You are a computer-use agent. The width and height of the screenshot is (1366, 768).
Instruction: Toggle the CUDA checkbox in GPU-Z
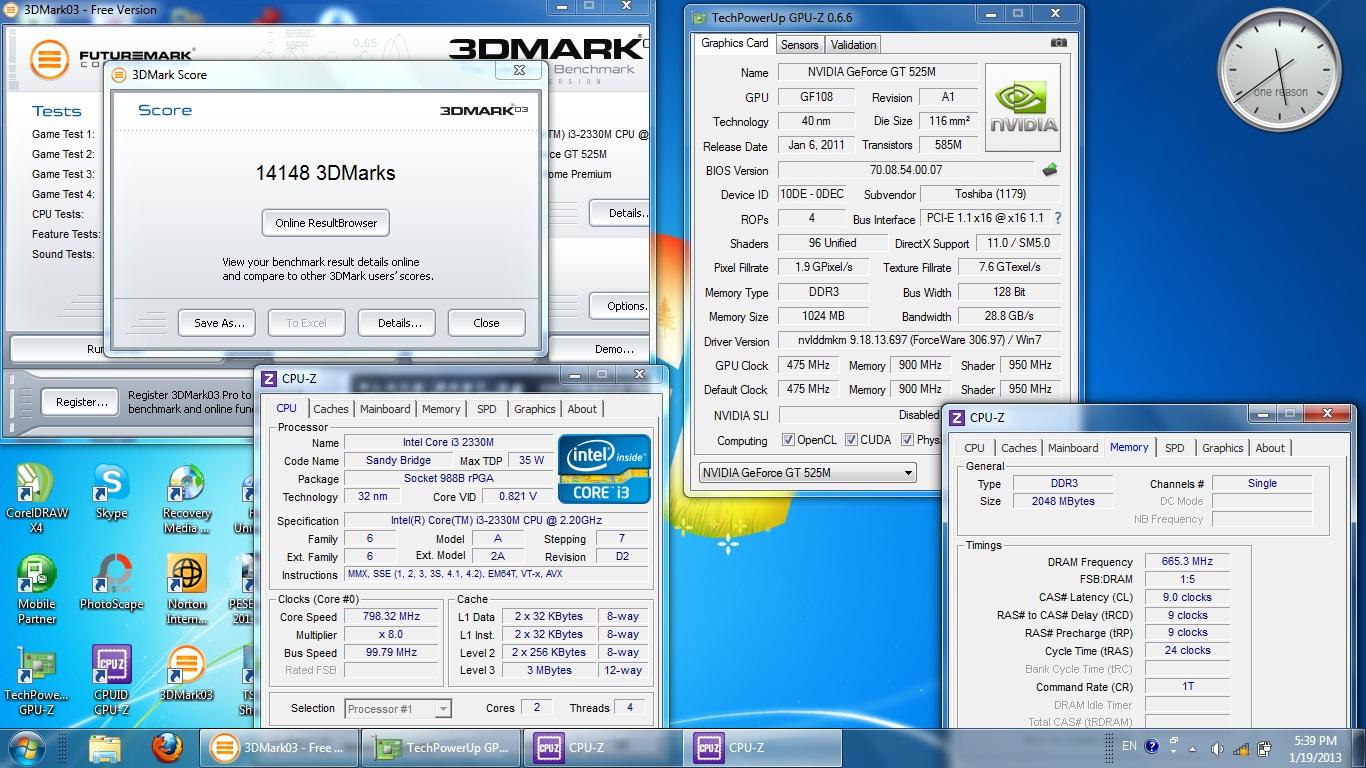tap(851, 440)
